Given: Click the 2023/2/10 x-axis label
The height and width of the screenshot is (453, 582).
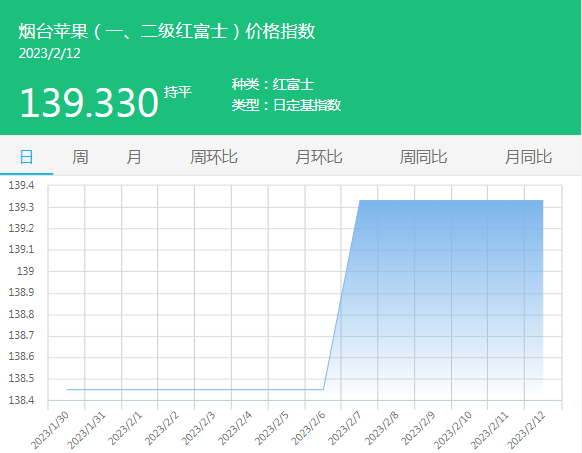Looking at the screenshot, I should click(453, 430).
